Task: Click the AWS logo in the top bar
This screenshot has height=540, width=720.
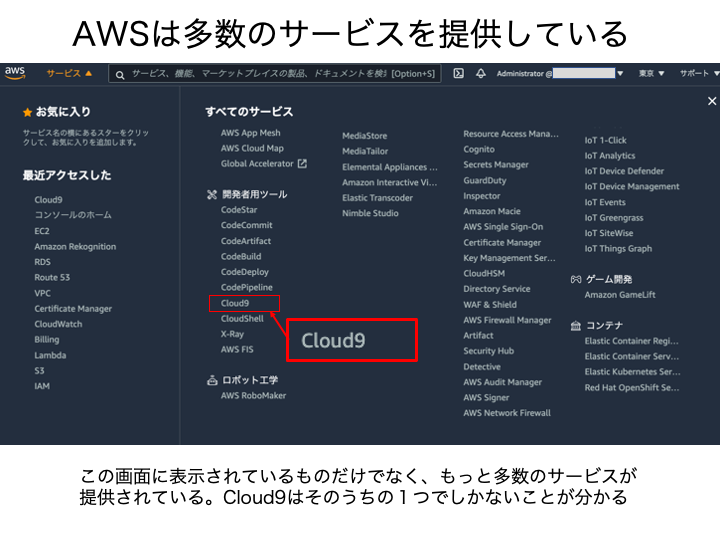Action: pyautogui.click(x=15, y=73)
